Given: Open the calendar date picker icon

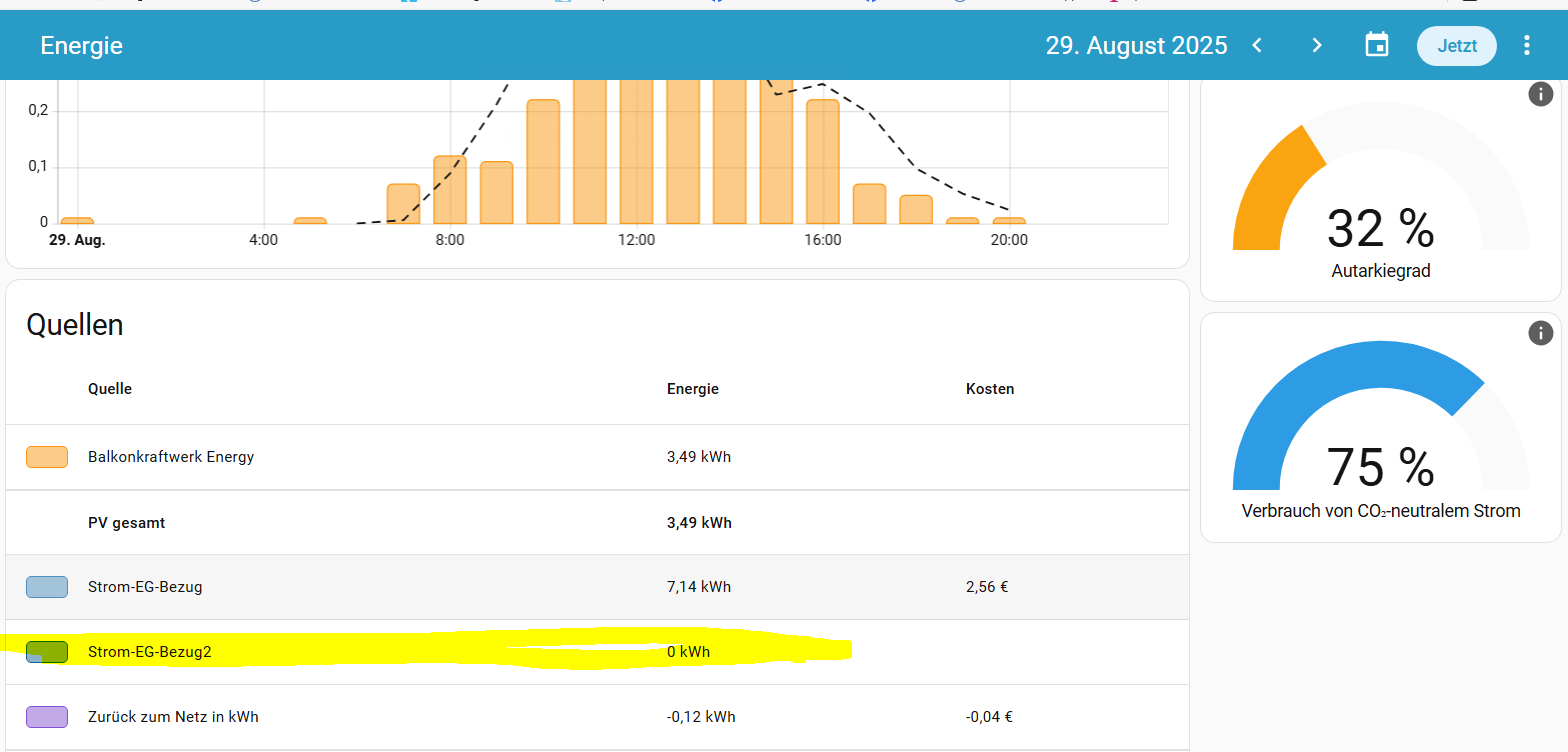Looking at the screenshot, I should click(1377, 45).
